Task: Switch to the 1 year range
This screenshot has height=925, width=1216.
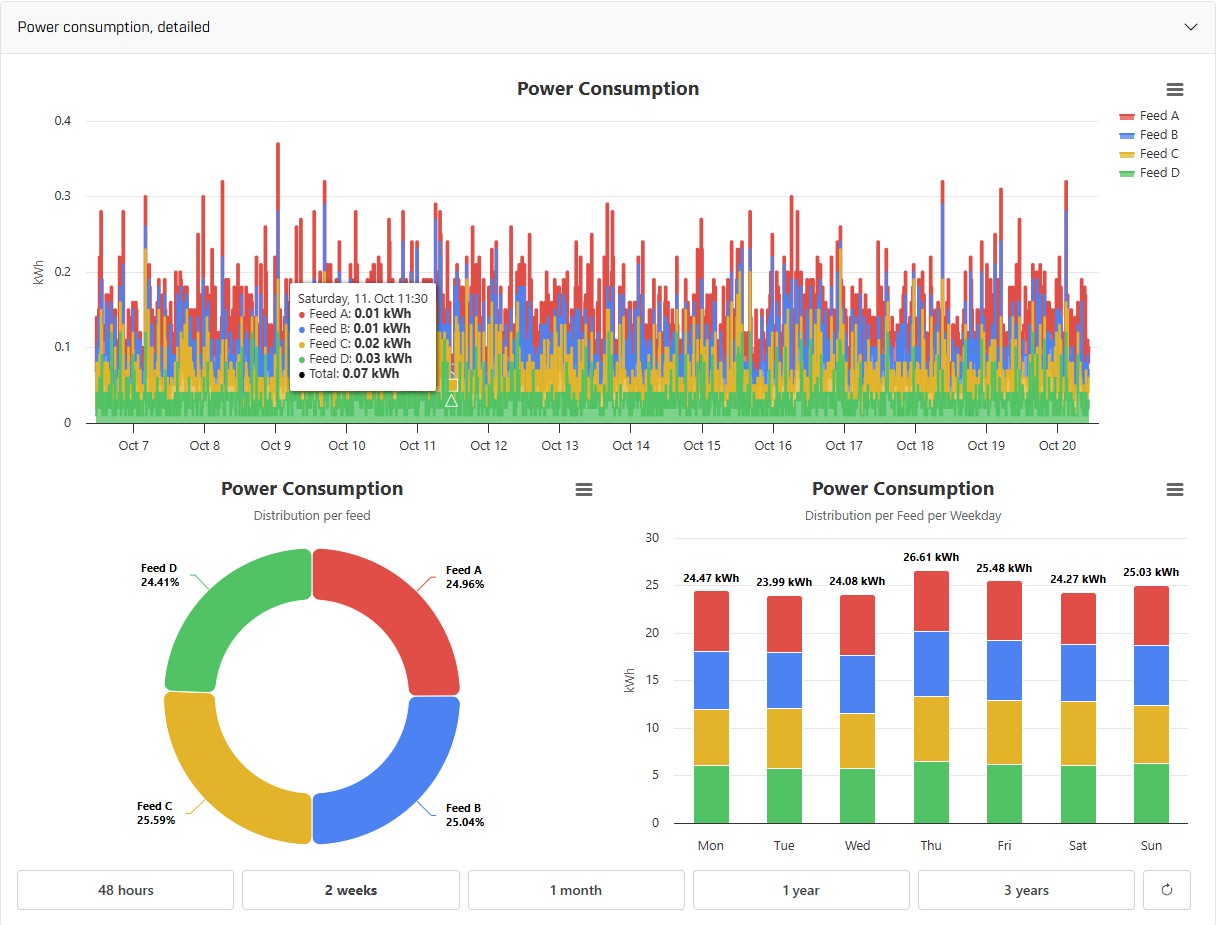Action: (801, 890)
